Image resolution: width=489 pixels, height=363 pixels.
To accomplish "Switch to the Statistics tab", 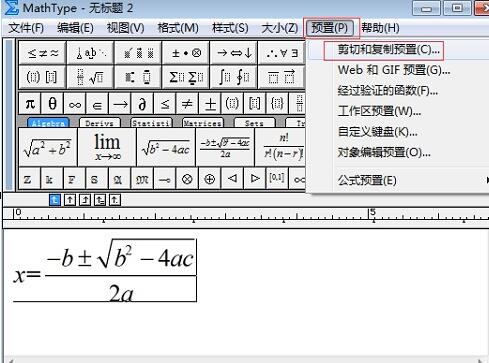I will (152, 123).
